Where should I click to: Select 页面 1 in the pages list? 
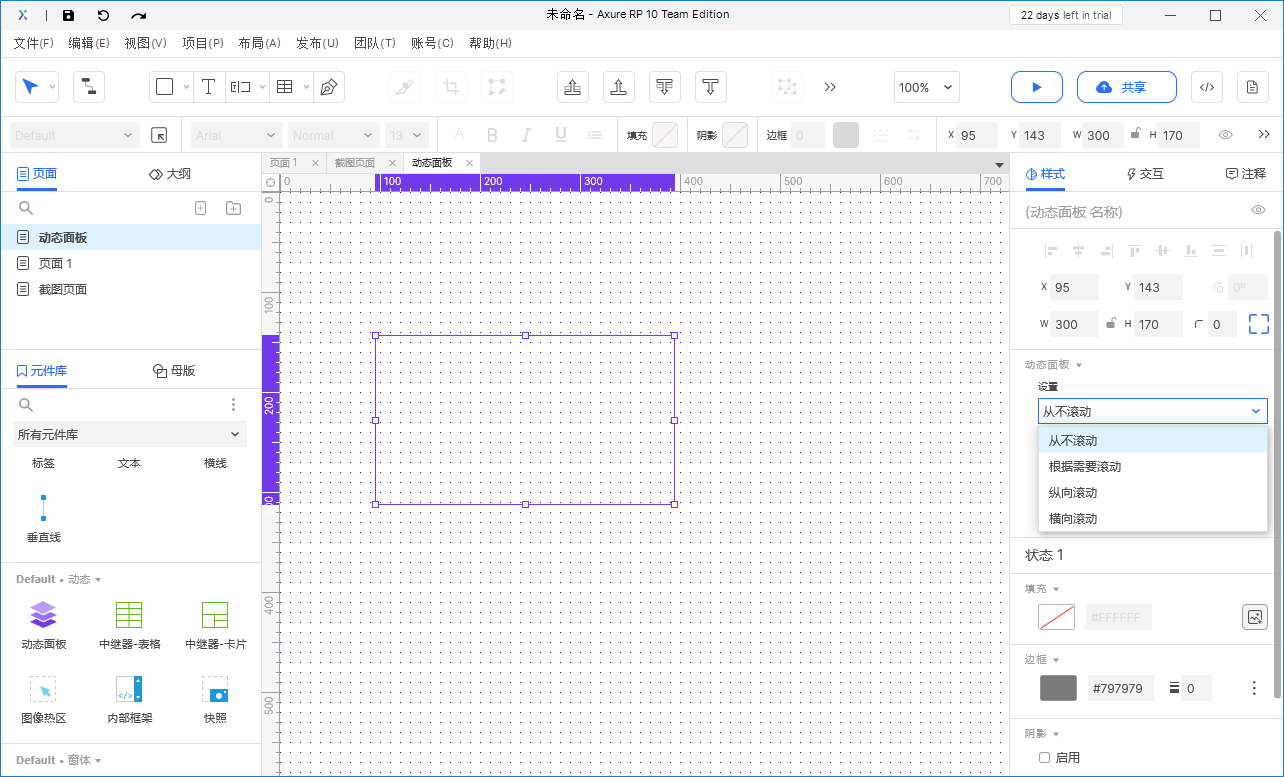130,263
